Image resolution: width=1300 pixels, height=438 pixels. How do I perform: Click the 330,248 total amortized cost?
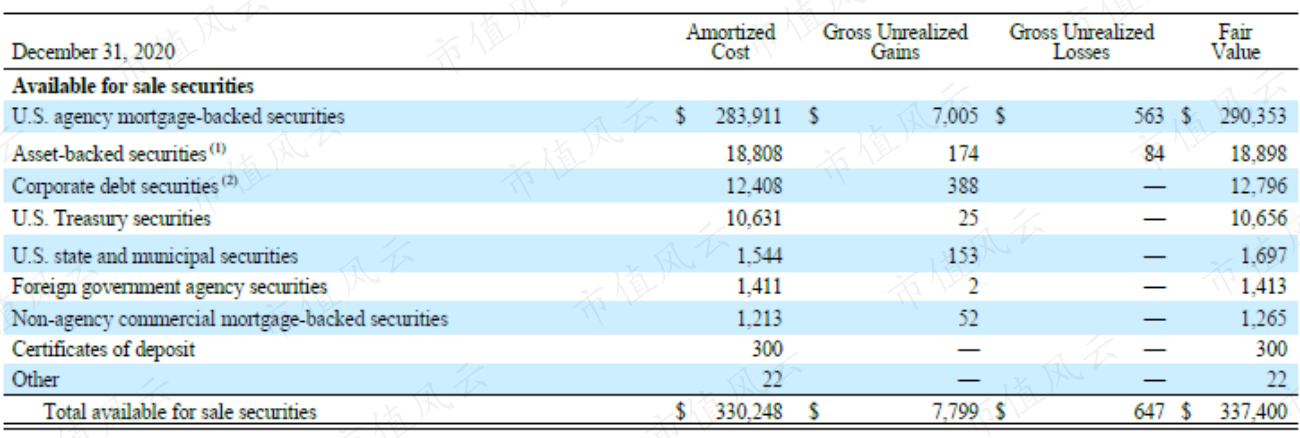(x=747, y=411)
